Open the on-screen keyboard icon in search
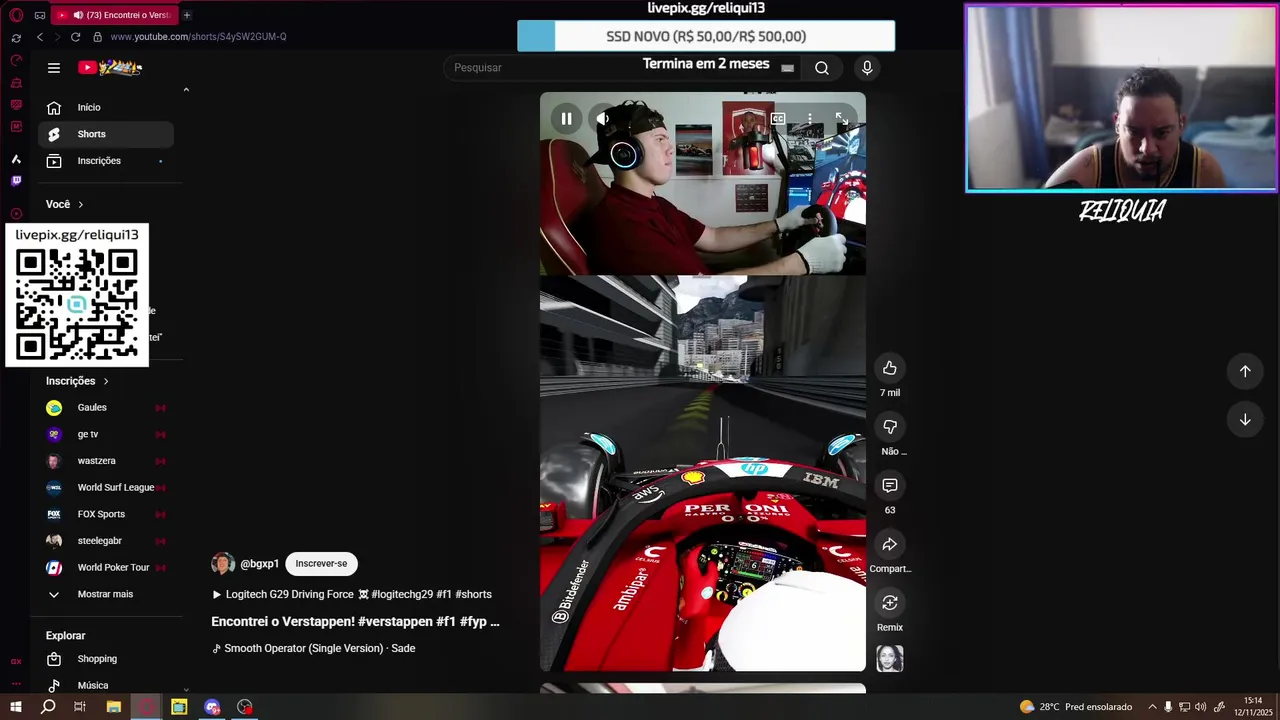 (788, 68)
